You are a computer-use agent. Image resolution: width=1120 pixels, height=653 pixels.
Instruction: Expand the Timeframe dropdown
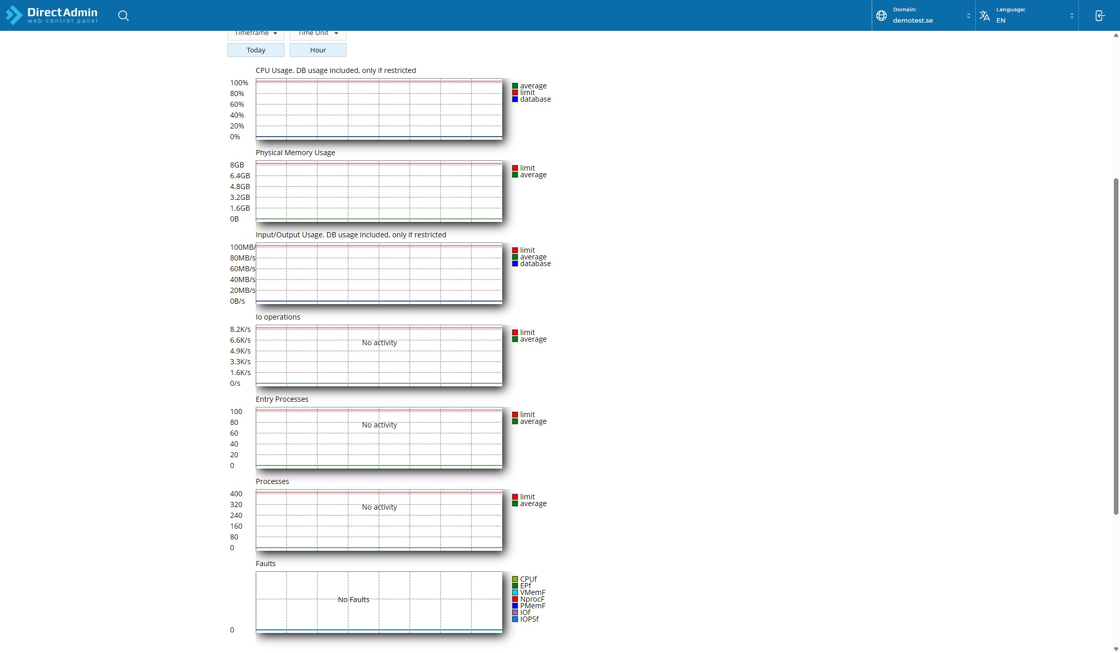256,33
